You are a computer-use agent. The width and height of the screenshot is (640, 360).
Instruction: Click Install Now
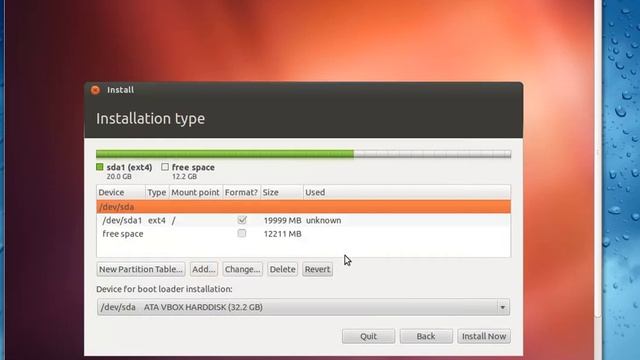tap(484, 336)
